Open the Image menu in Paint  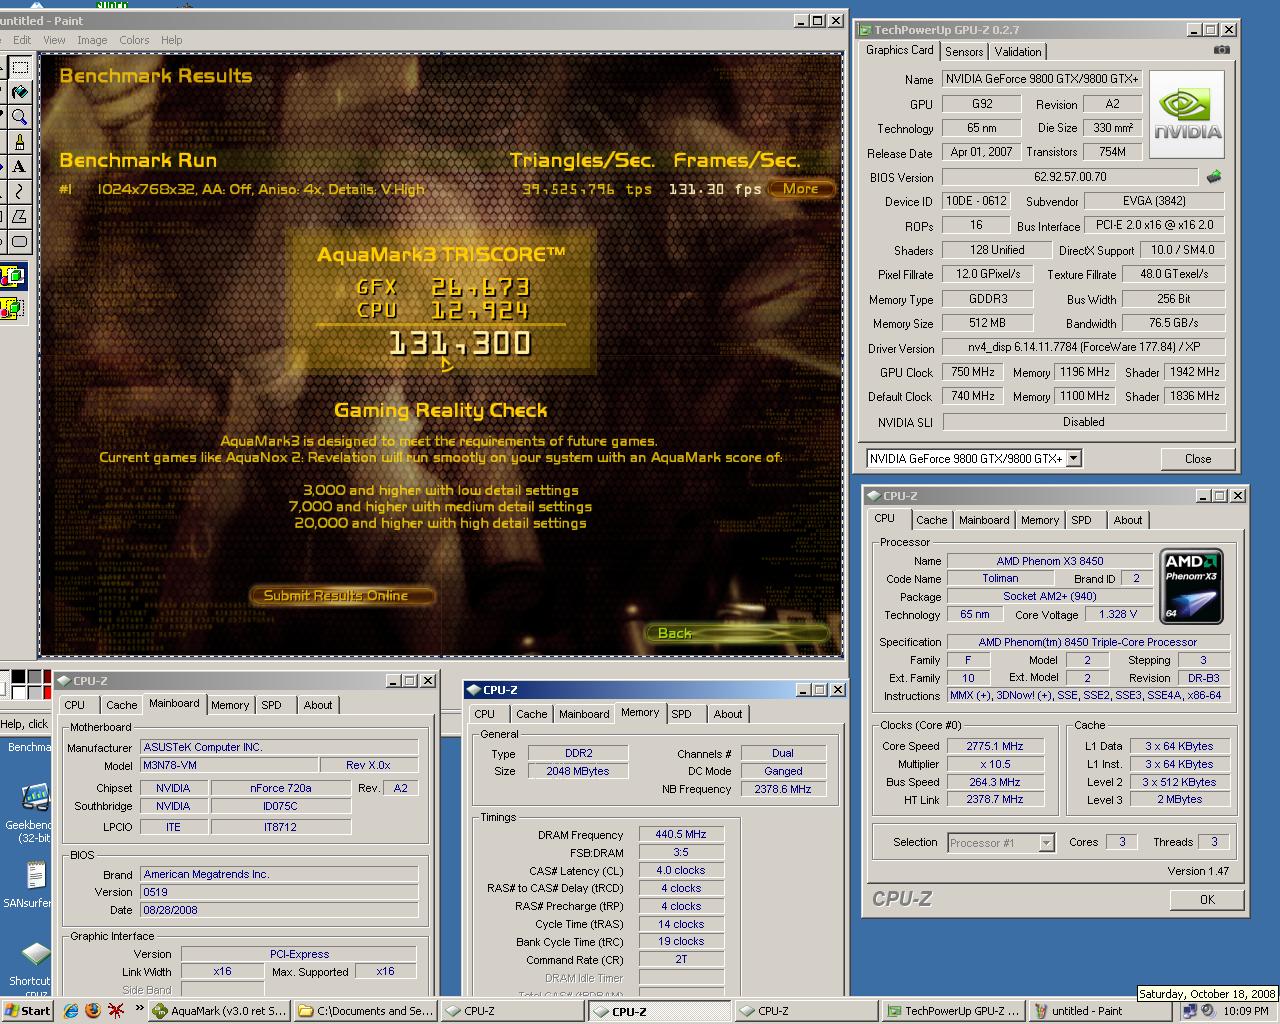tap(92, 40)
